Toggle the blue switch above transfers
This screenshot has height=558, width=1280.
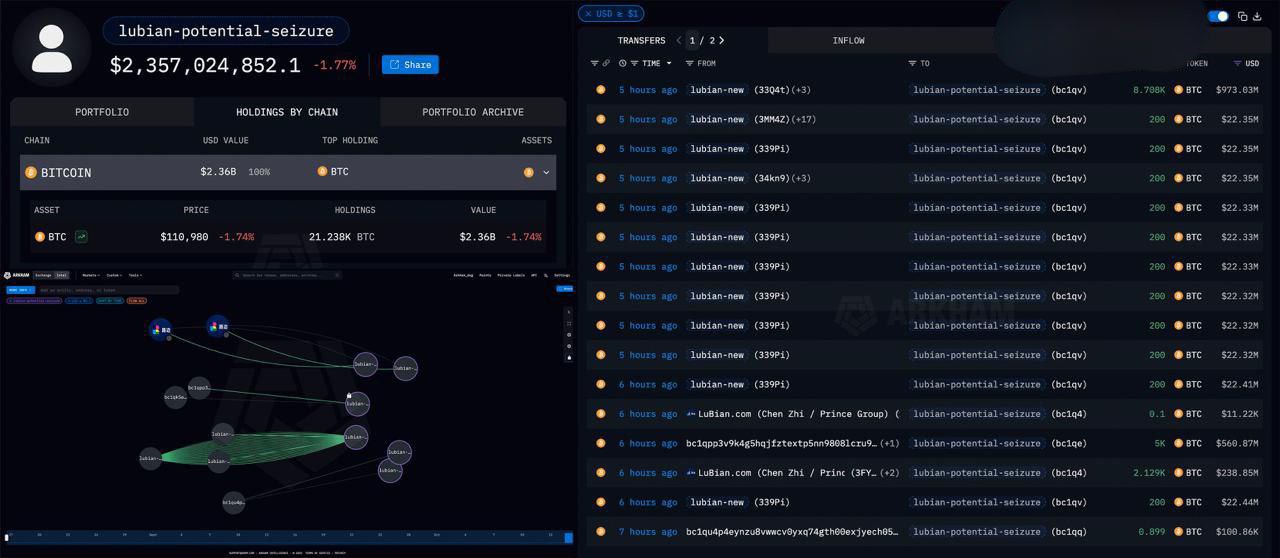pos(1218,16)
